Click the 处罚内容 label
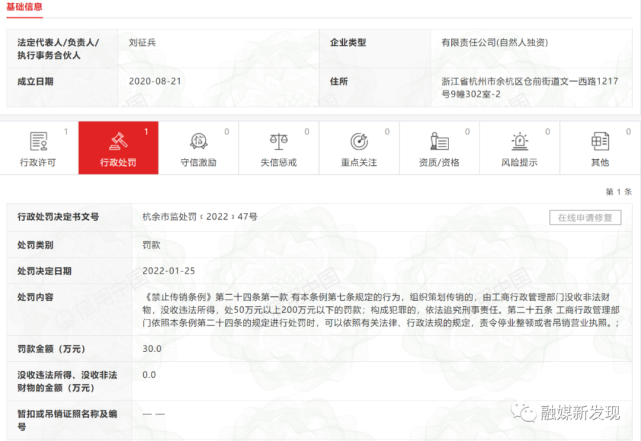This screenshot has height=441, width=641. point(35,297)
